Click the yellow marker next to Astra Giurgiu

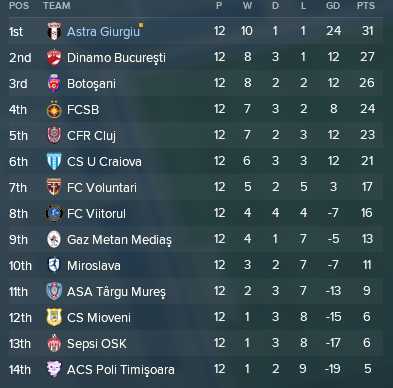pyautogui.click(x=141, y=25)
